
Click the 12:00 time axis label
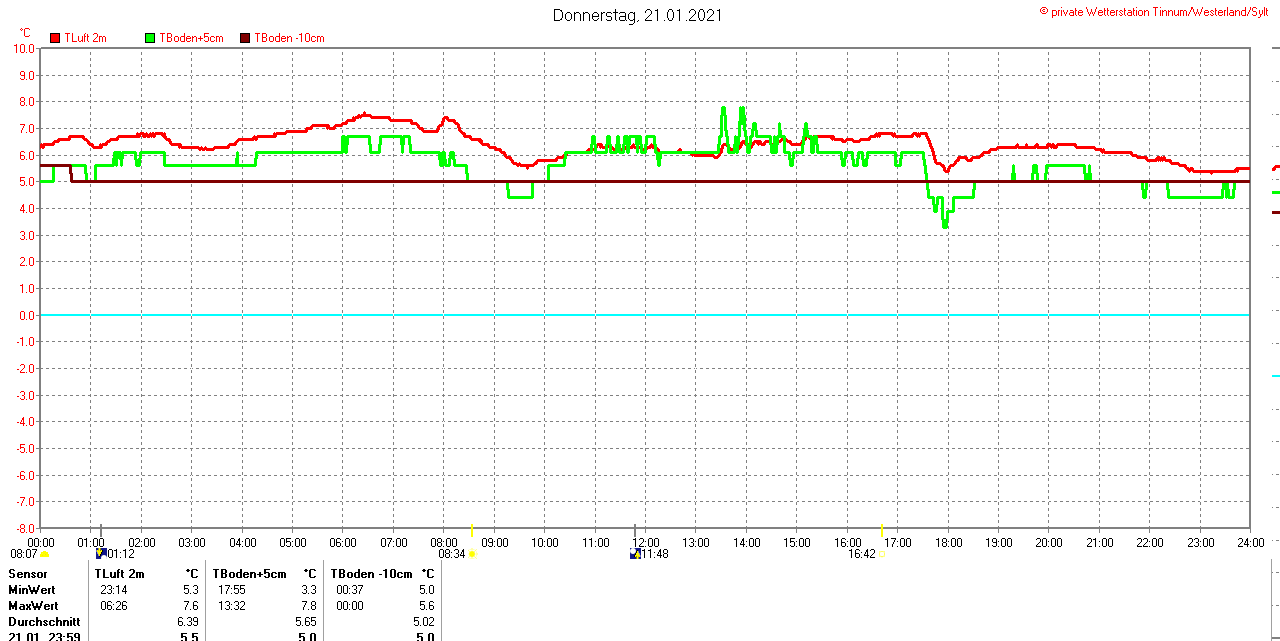646,543
